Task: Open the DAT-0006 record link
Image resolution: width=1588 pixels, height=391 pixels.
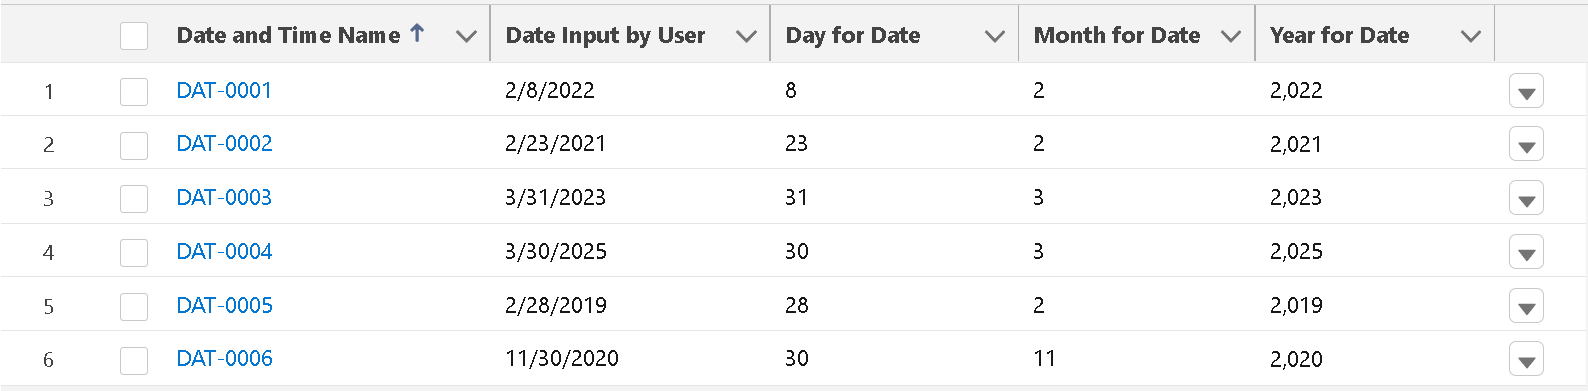Action: (224, 358)
